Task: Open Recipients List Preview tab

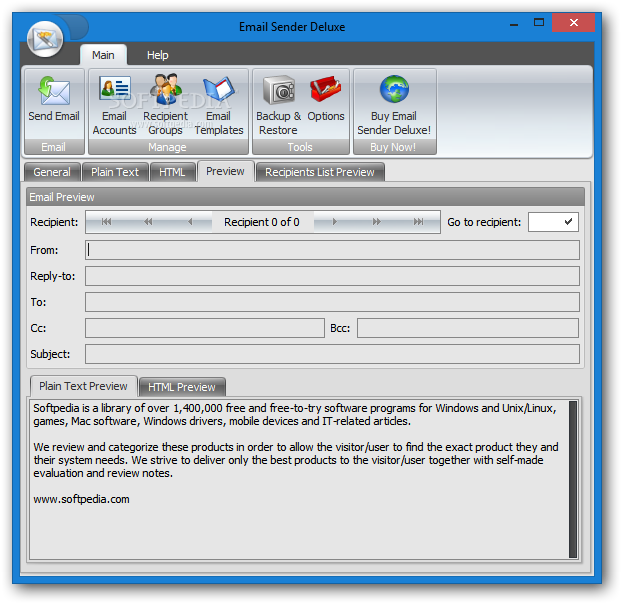Action: tap(320, 172)
